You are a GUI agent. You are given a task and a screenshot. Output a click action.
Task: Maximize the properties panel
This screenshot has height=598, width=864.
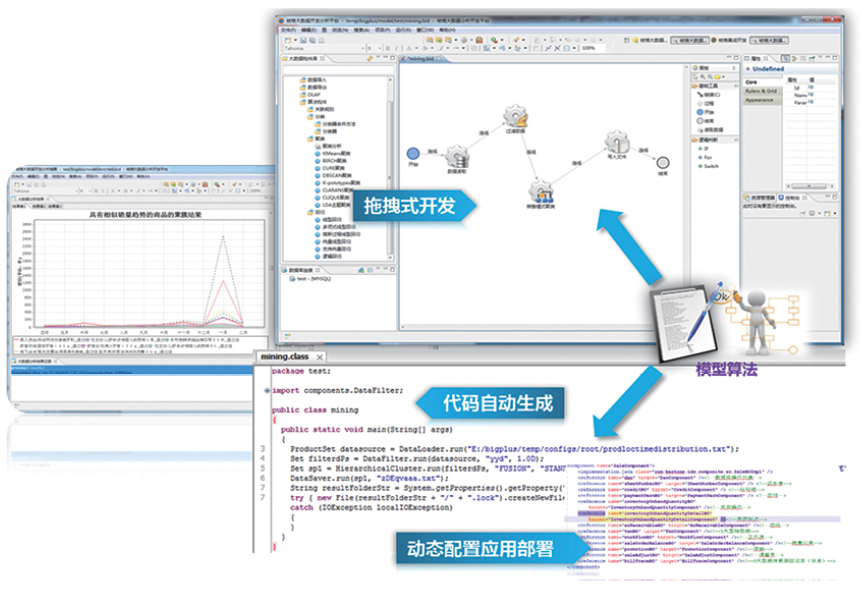(x=835, y=58)
